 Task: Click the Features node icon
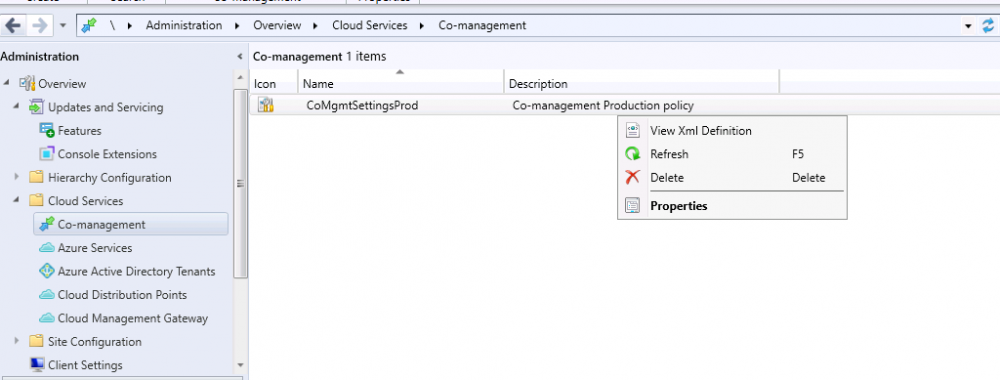tap(47, 130)
